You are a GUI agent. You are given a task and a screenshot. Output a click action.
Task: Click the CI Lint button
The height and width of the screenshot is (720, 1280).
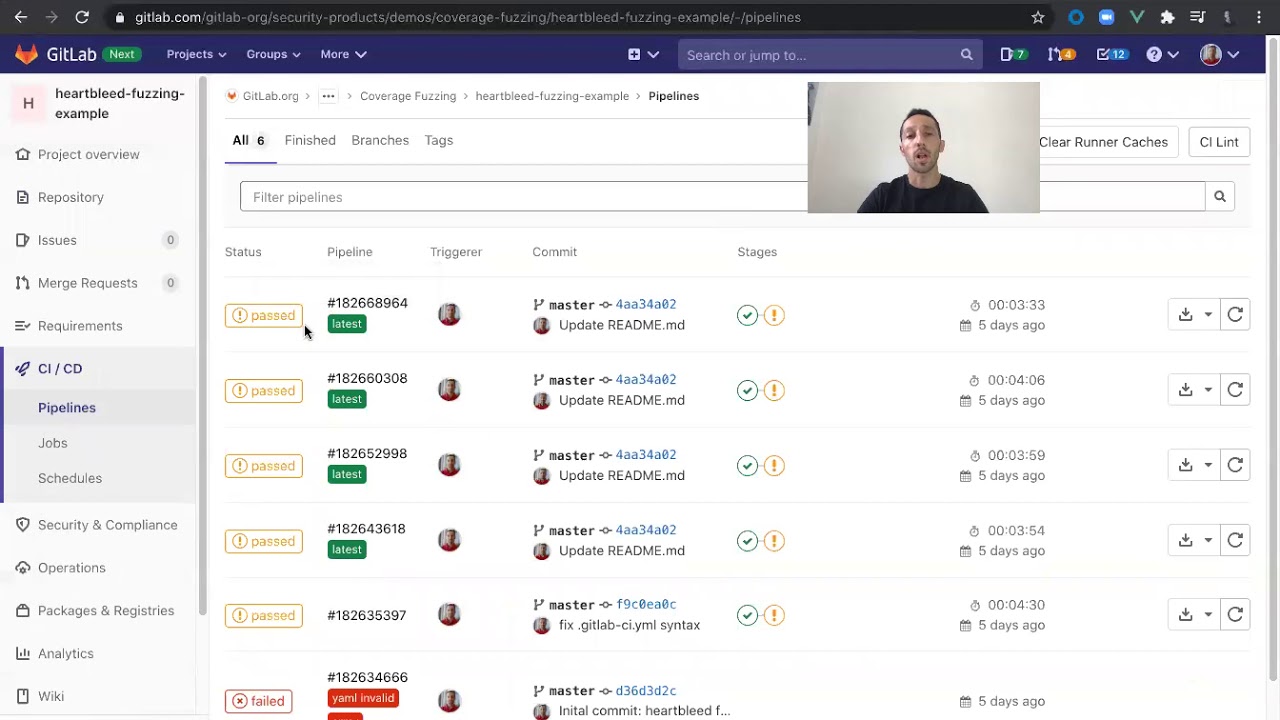tap(1219, 142)
